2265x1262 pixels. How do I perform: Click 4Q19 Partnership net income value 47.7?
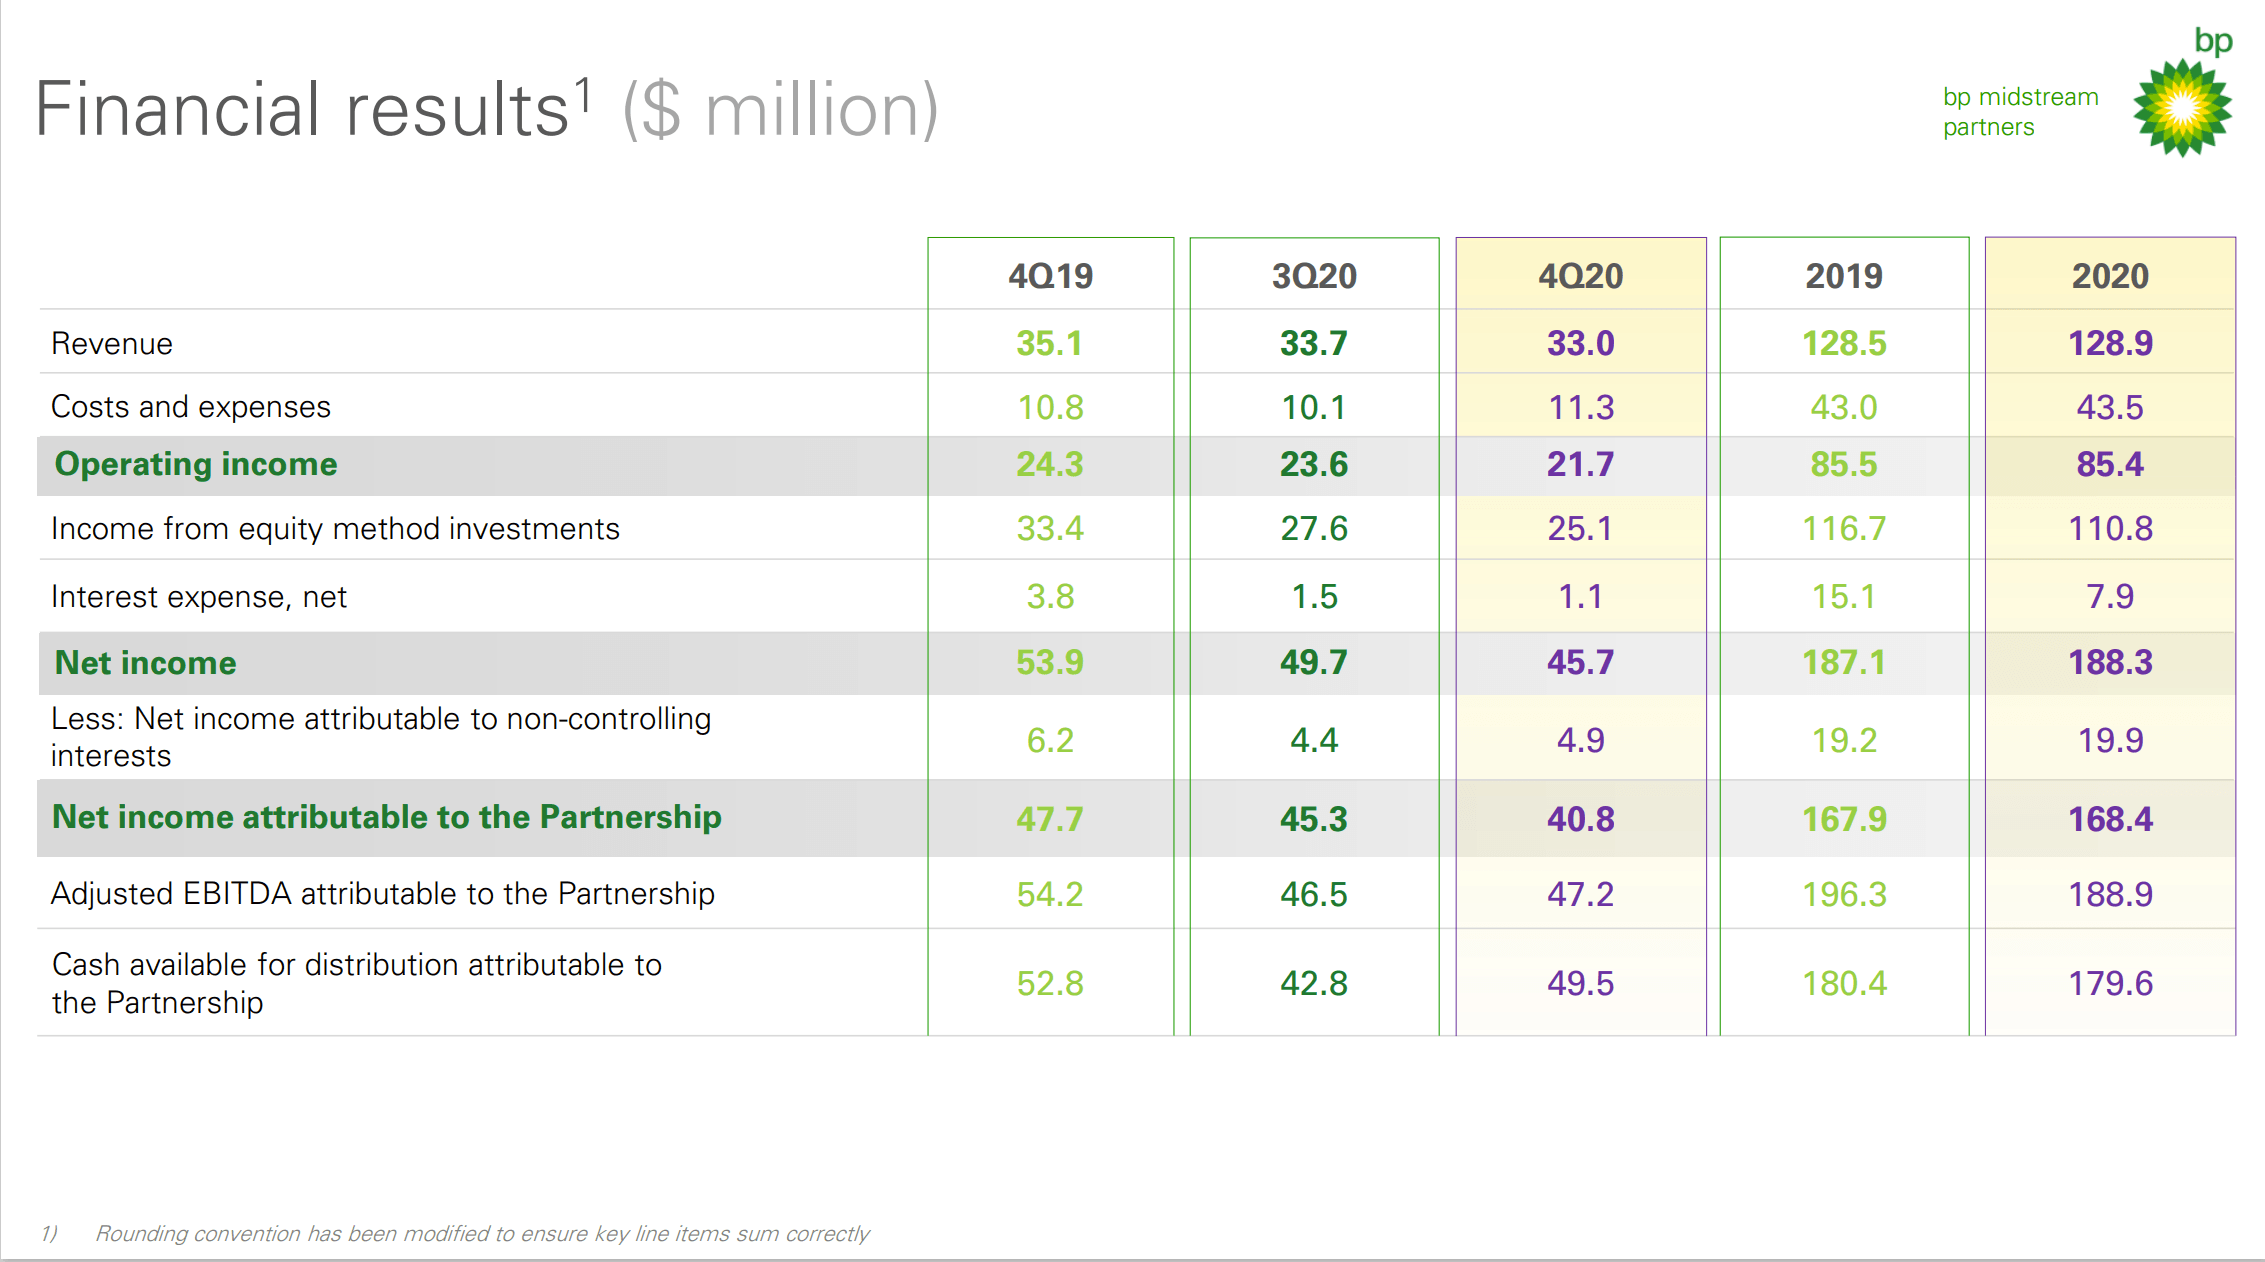1050,820
